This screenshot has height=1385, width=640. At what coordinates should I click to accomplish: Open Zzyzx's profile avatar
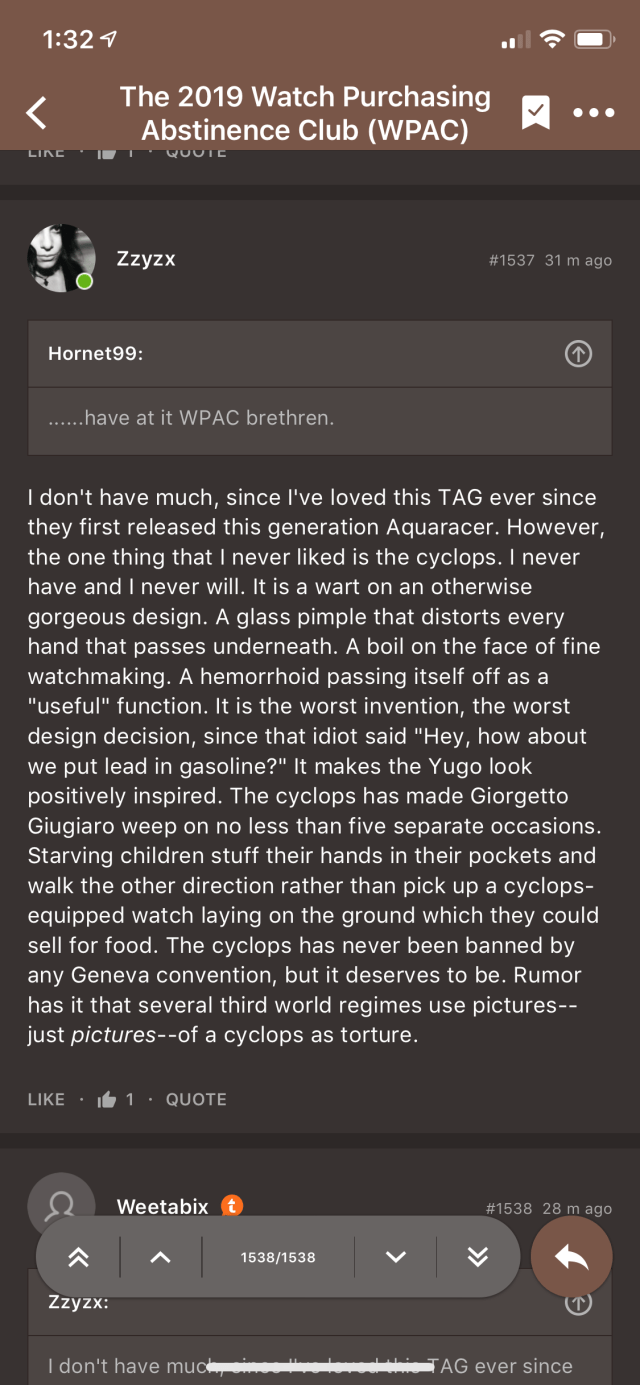pos(61,258)
